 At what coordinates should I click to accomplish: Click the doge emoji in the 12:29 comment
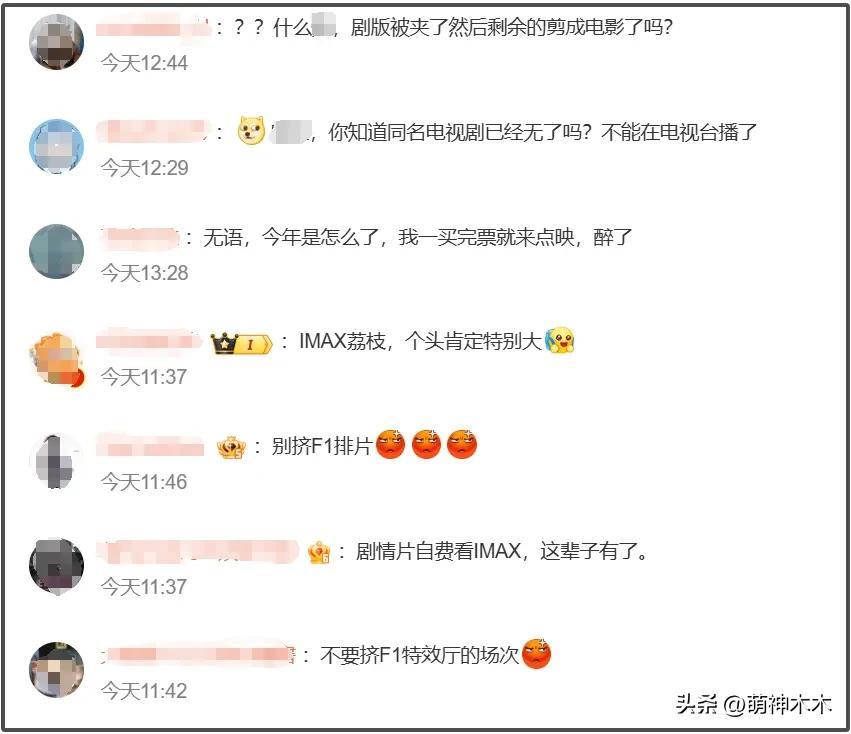pyautogui.click(x=251, y=131)
